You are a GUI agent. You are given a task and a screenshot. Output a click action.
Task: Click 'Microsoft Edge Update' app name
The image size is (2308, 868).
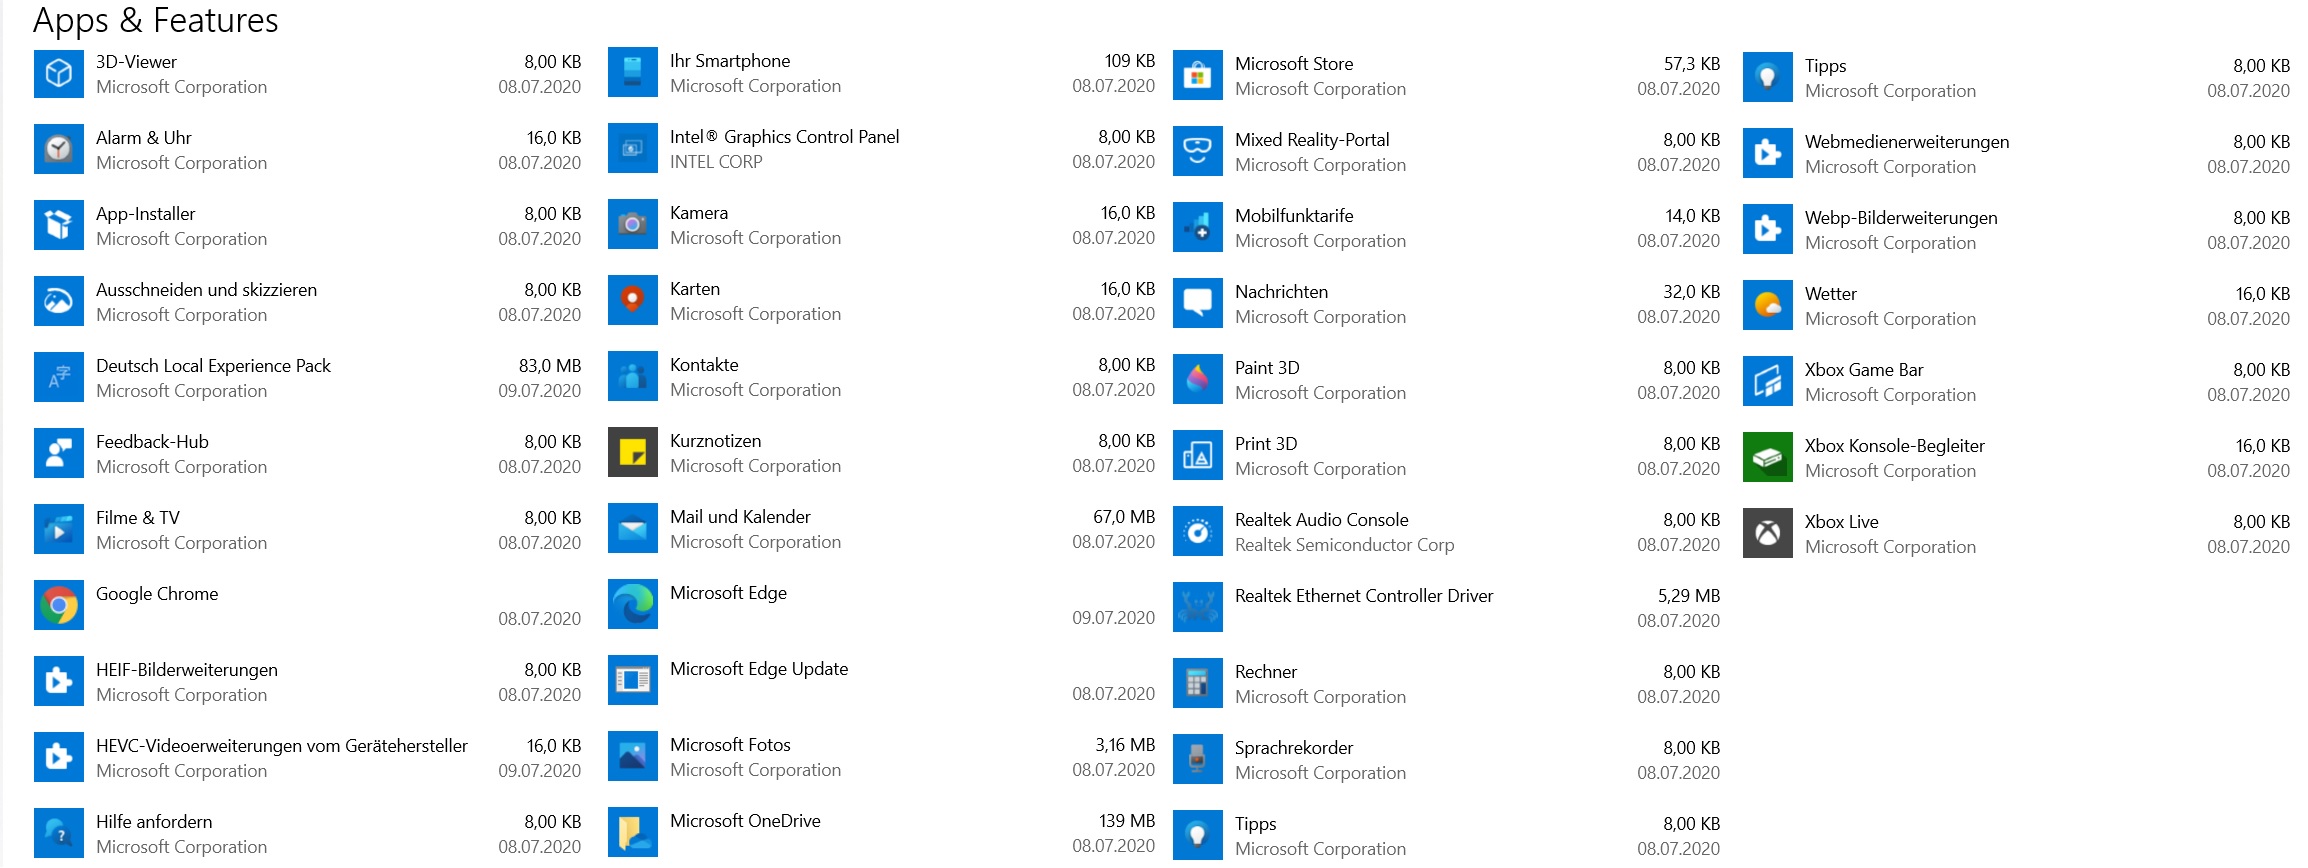(759, 669)
